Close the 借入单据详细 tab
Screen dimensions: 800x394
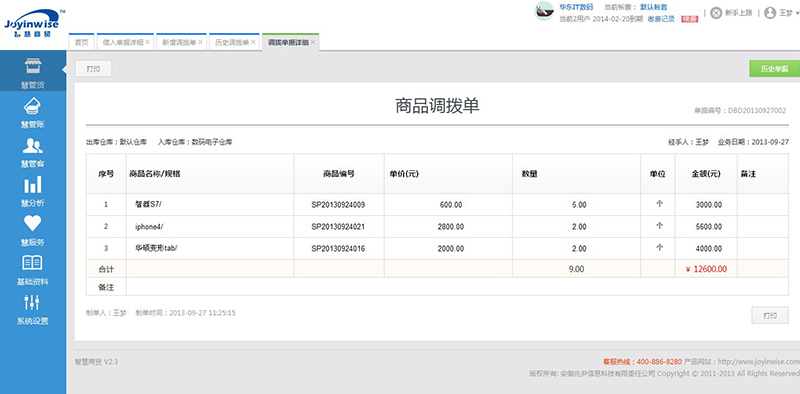pos(147,42)
